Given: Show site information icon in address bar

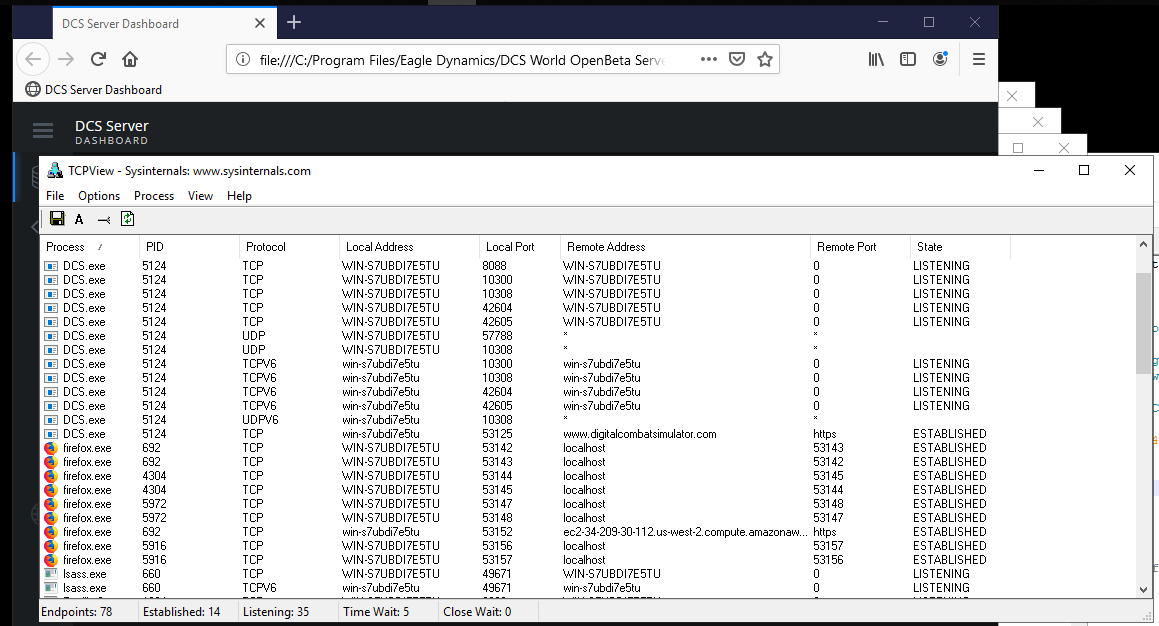Looking at the screenshot, I should point(242,59).
